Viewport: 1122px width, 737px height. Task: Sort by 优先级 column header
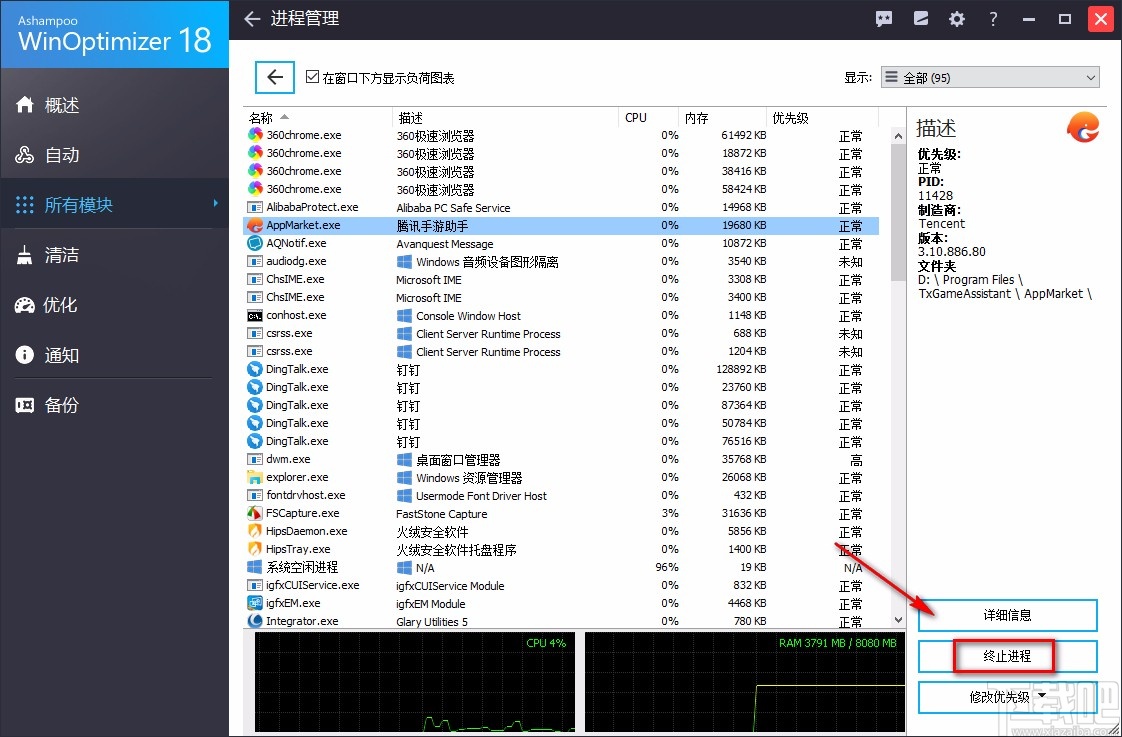click(823, 117)
